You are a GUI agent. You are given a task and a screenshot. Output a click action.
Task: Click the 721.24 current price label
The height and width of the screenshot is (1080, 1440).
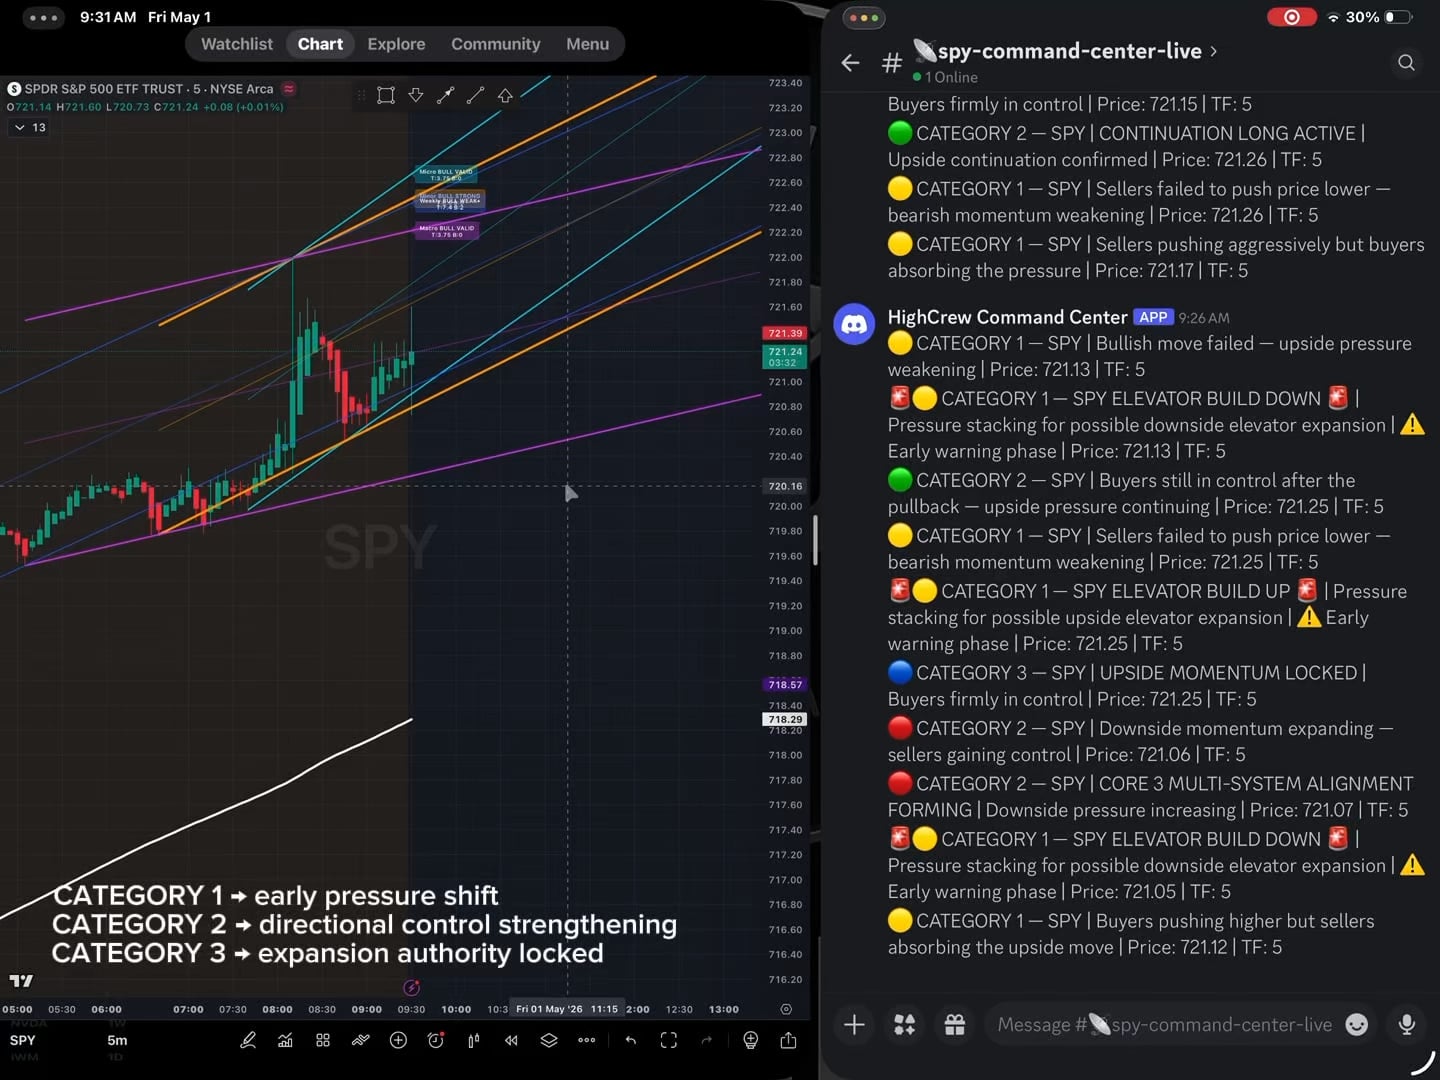[x=785, y=356]
